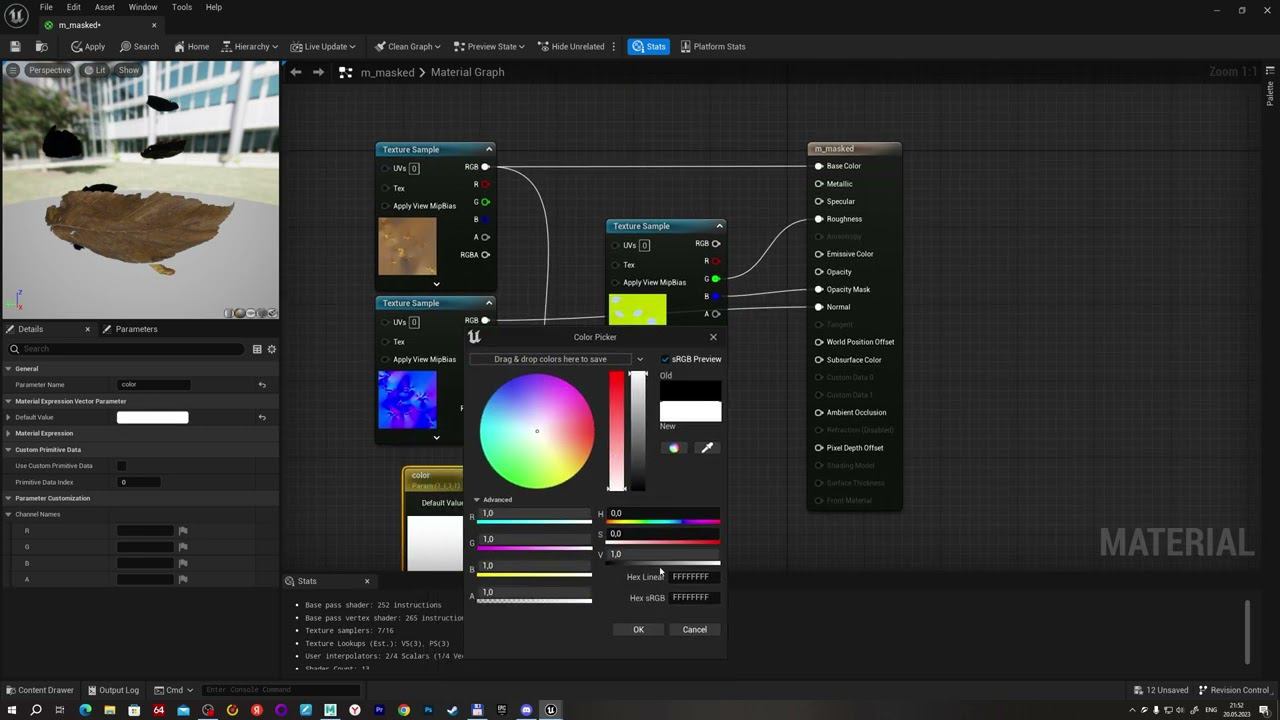This screenshot has height=720, width=1280.
Task: Click the color theme button beside eyedropper
Action: click(x=674, y=448)
